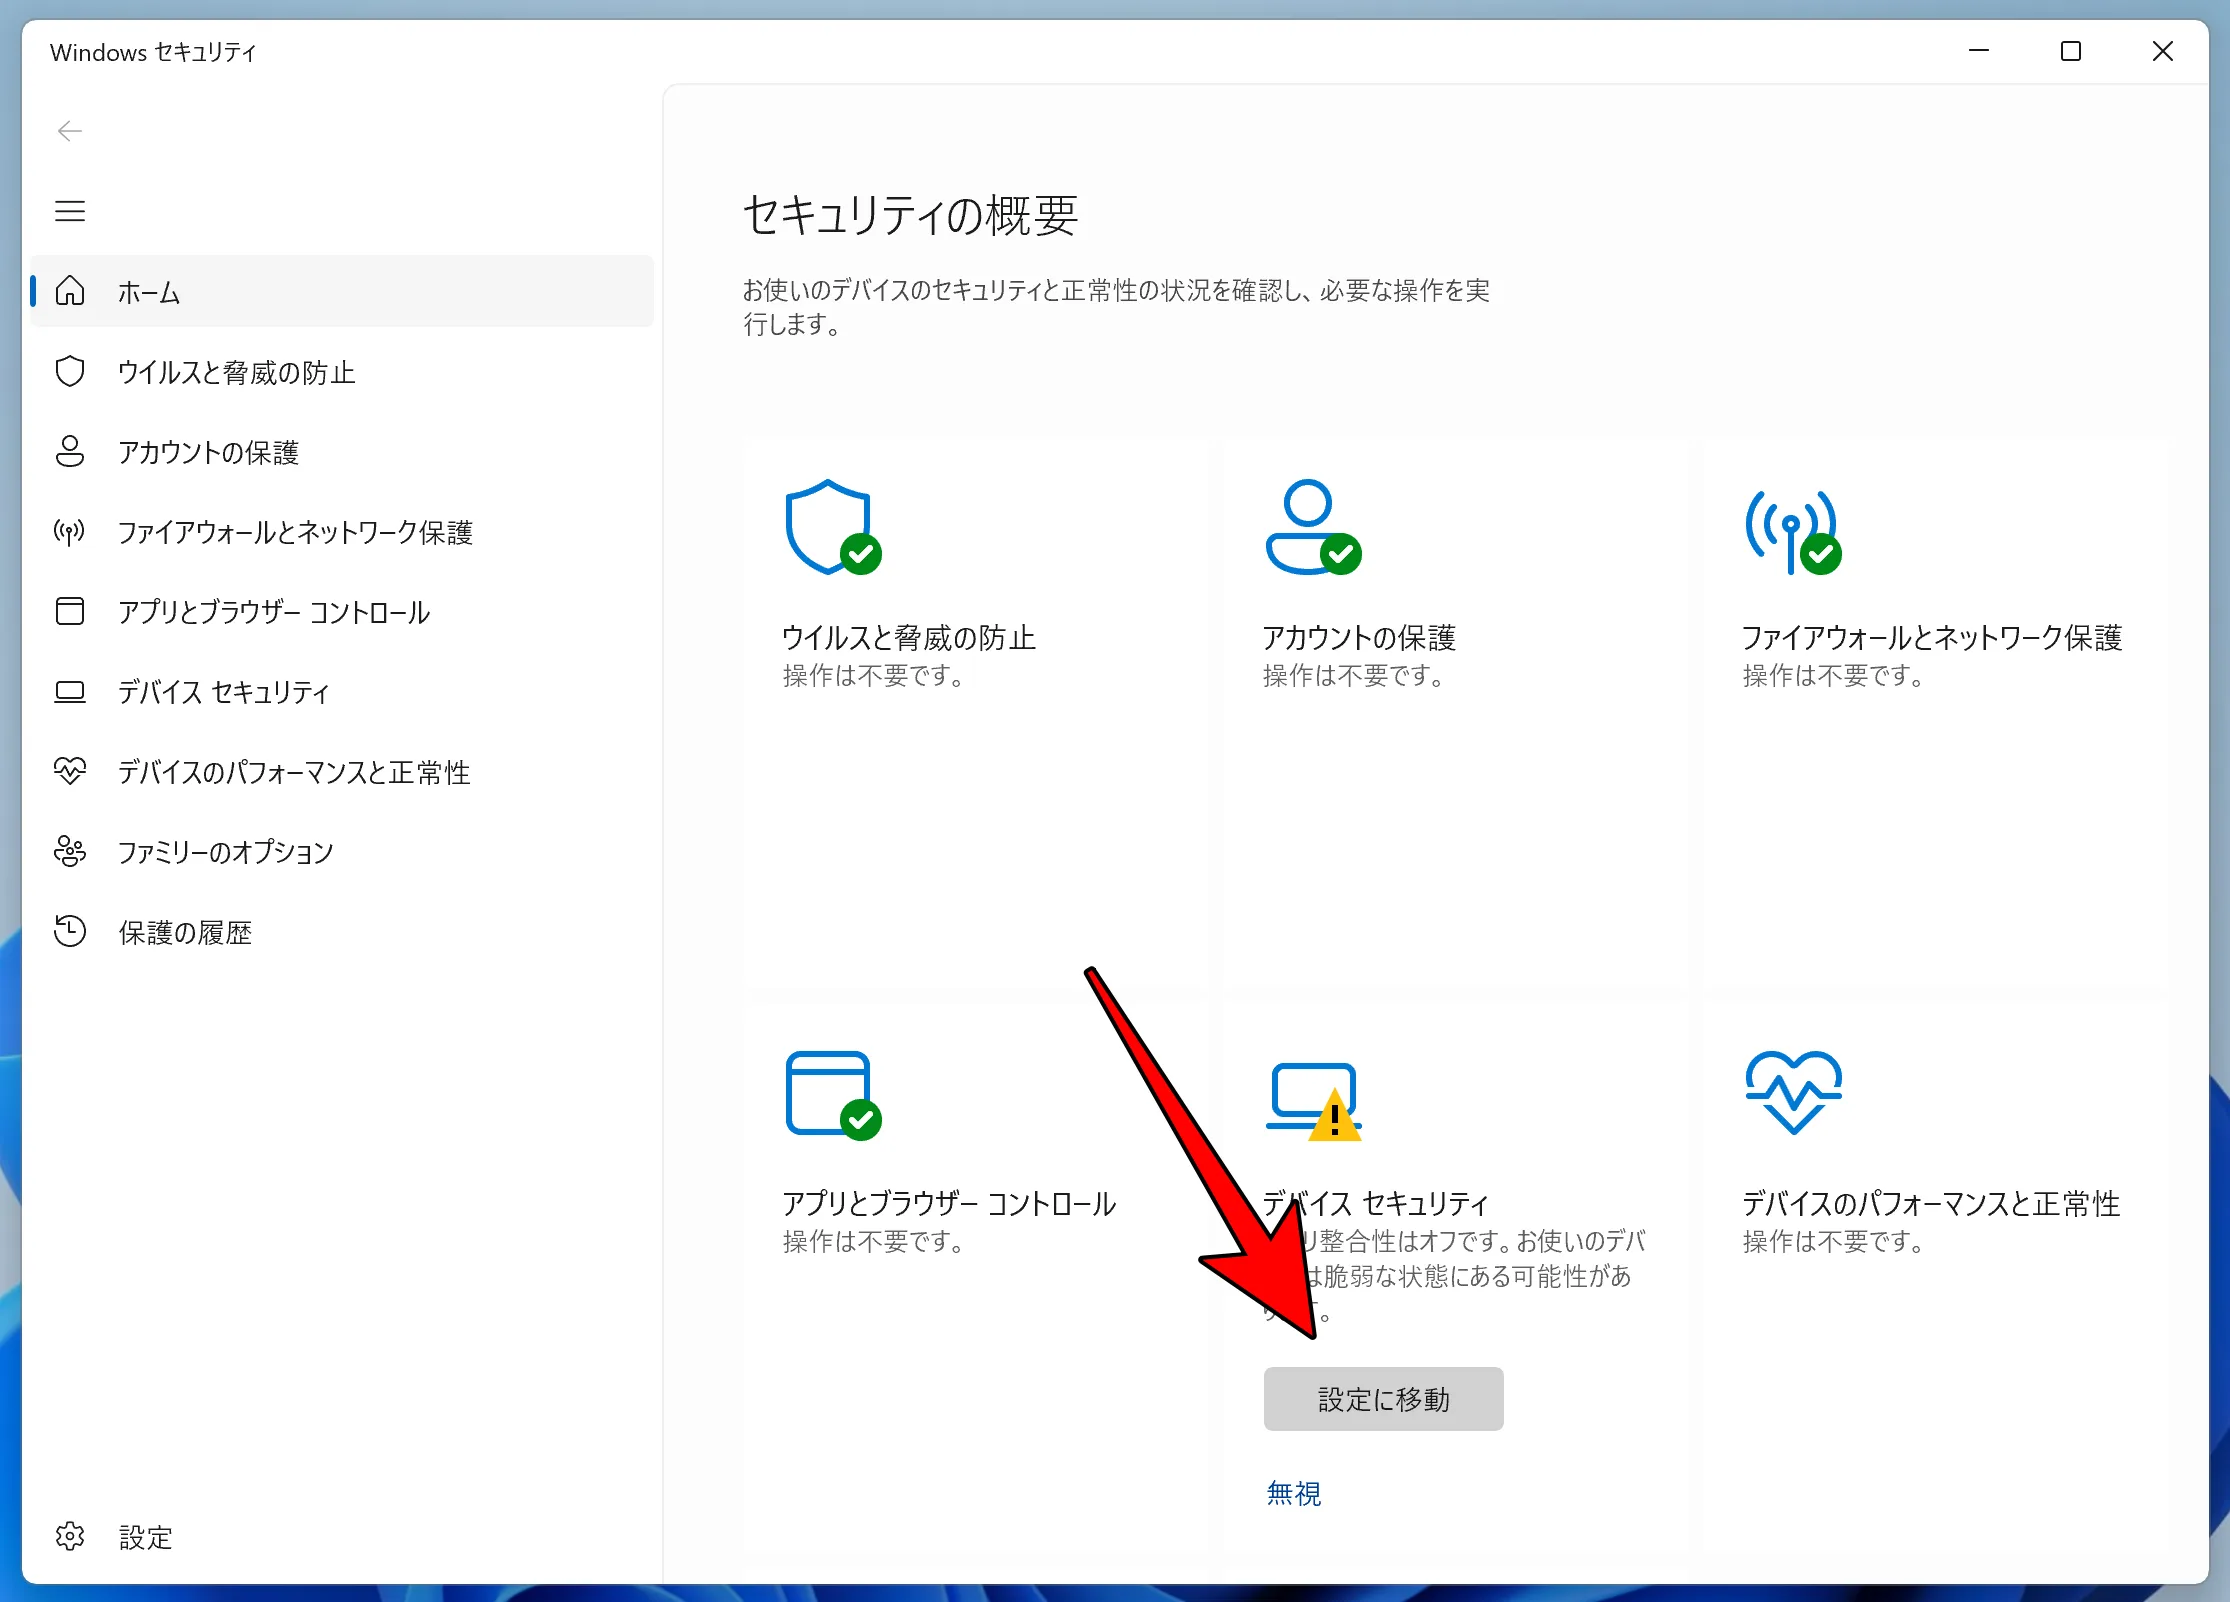Select ウイルスと脅威の防止 shield icon in sidebar
The width and height of the screenshot is (2230, 1602).
click(69, 371)
